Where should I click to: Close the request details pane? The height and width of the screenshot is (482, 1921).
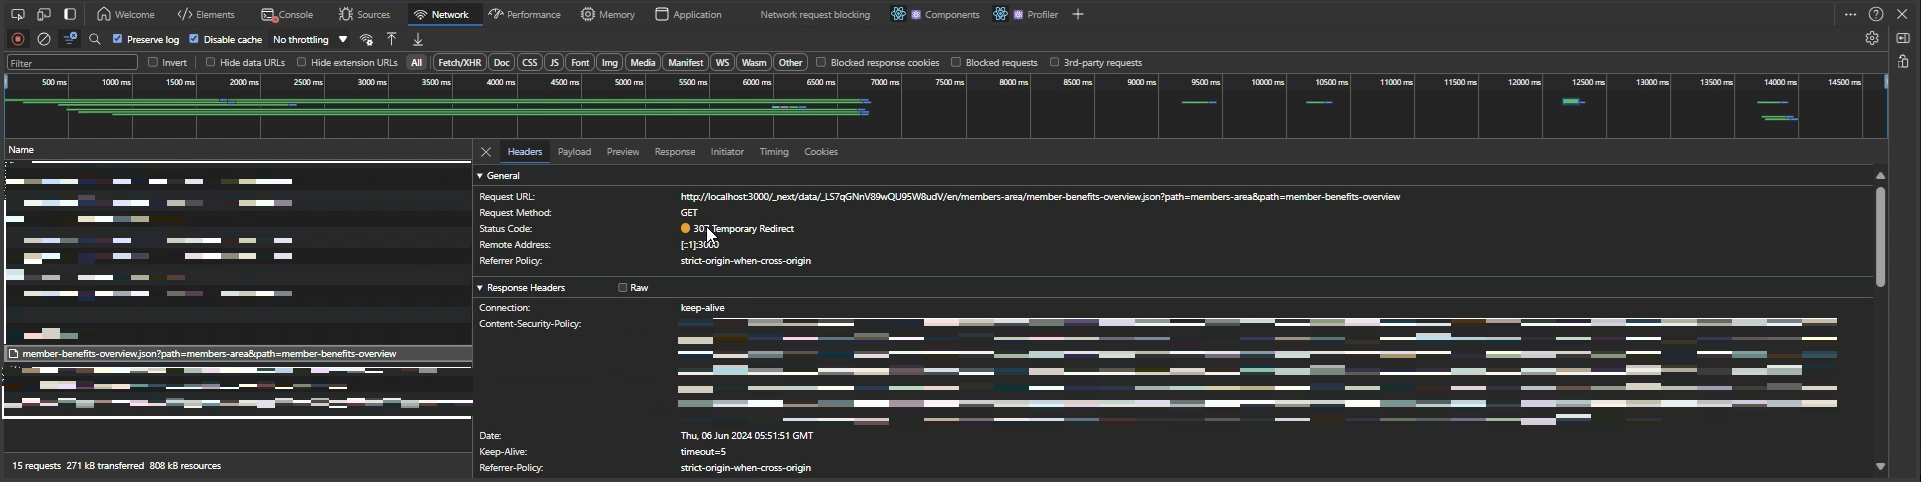point(486,152)
